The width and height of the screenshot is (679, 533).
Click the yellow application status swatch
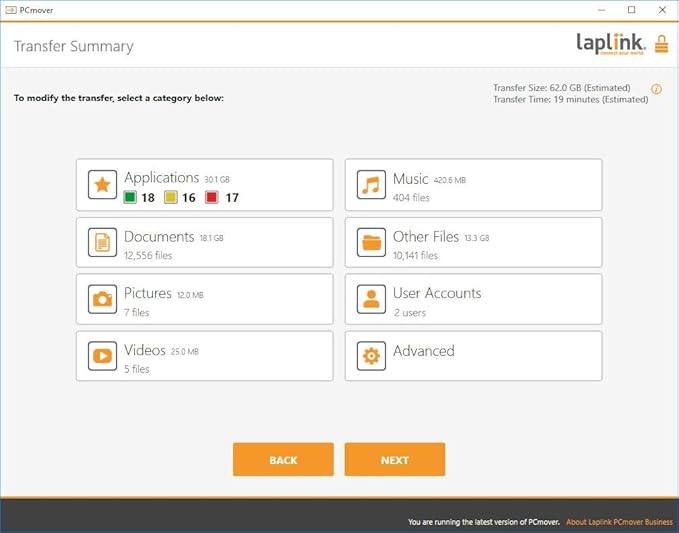coord(171,197)
